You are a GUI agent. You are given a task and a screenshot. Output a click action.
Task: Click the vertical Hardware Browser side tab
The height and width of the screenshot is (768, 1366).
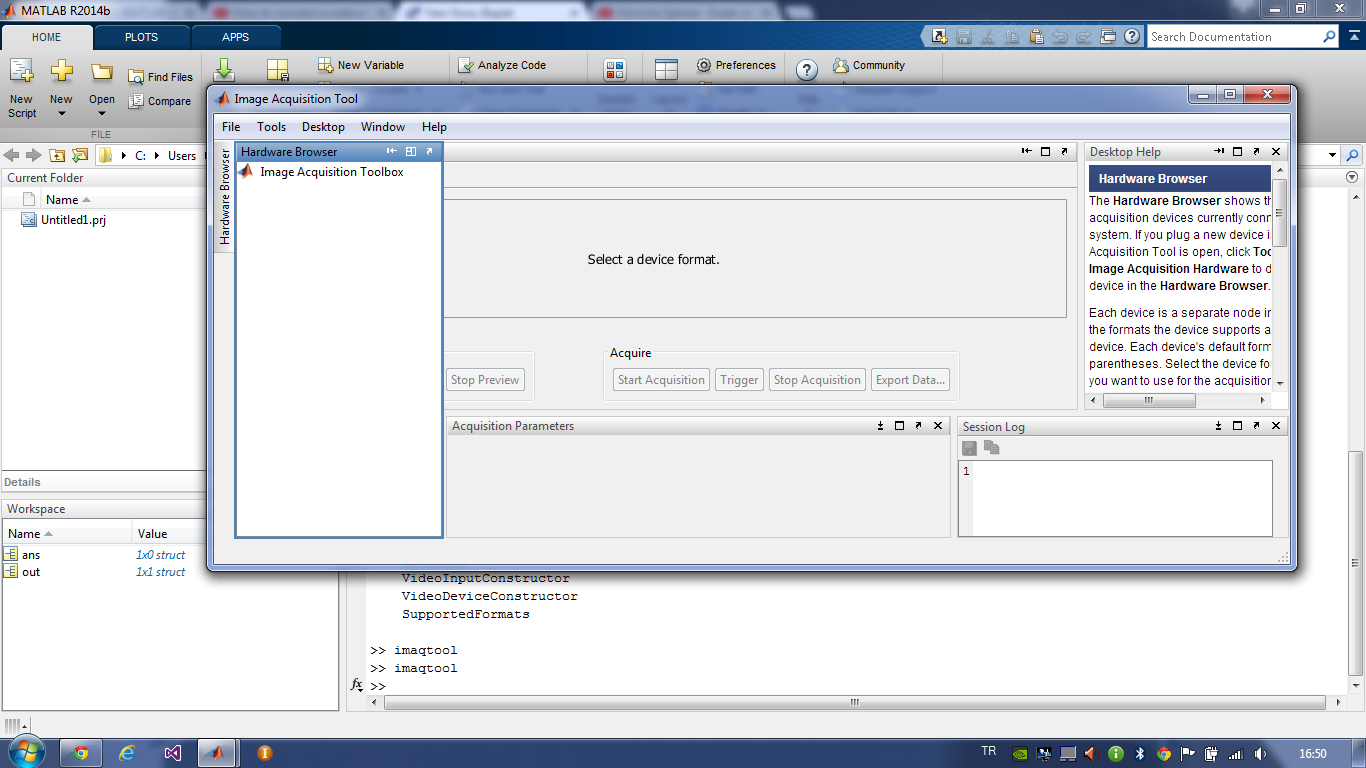click(225, 197)
